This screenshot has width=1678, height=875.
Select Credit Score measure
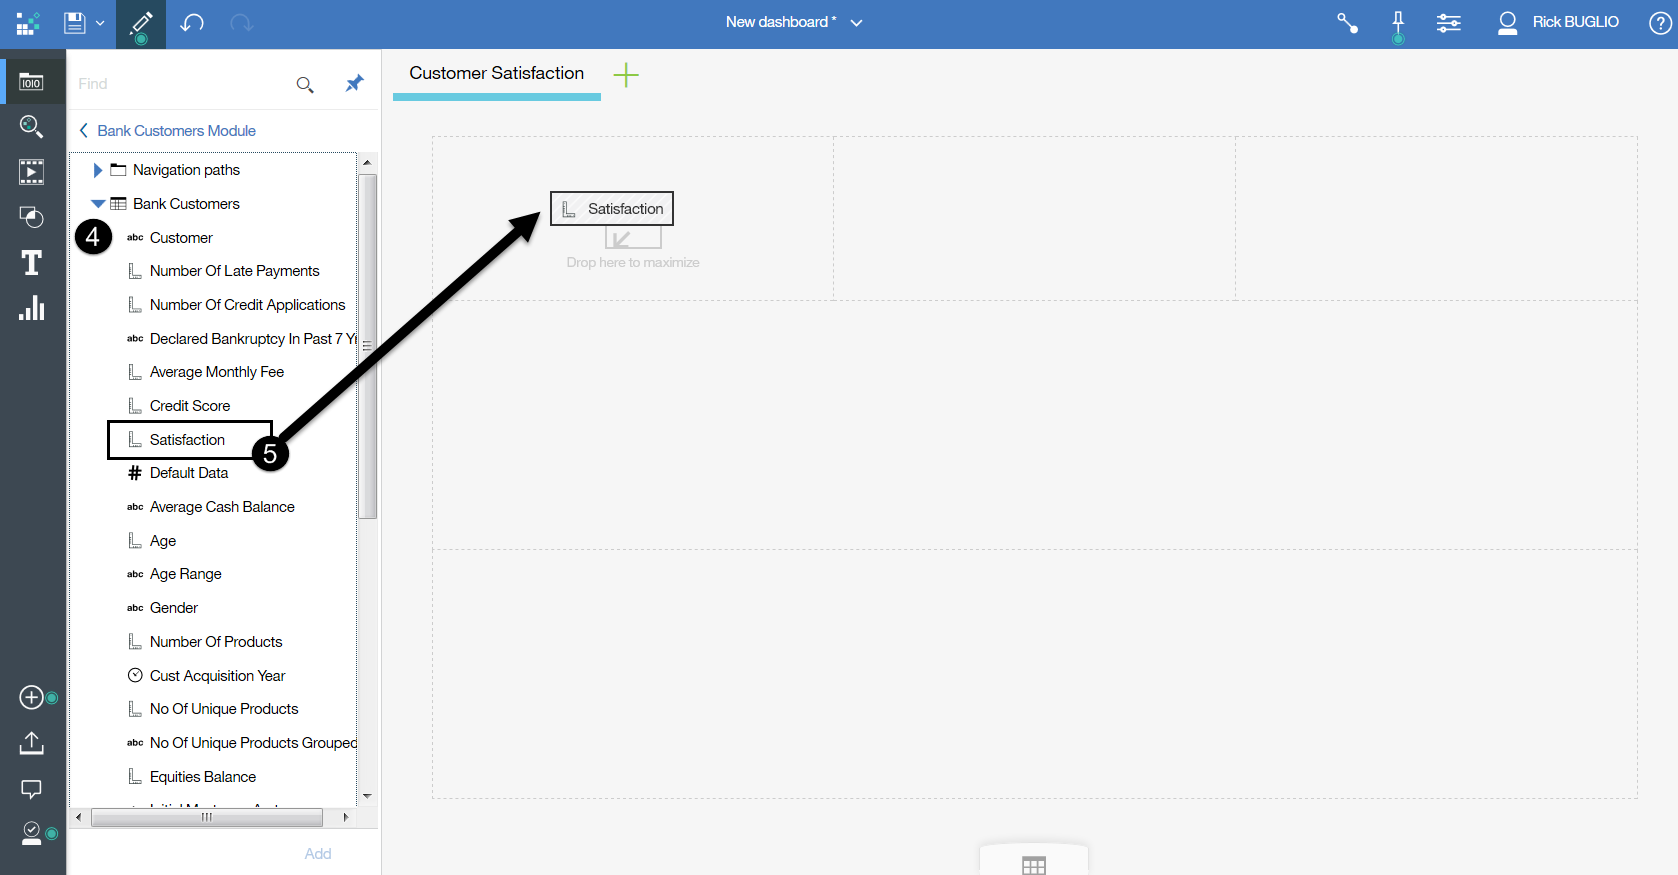(x=189, y=406)
